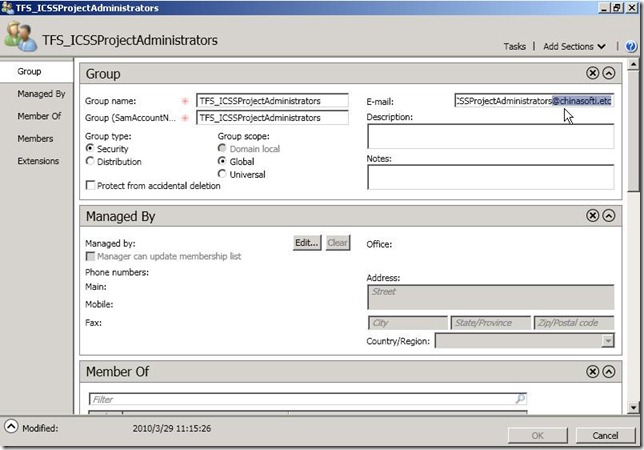The height and width of the screenshot is (450, 644).
Task: Click the Group name input field
Action: (x=272, y=101)
